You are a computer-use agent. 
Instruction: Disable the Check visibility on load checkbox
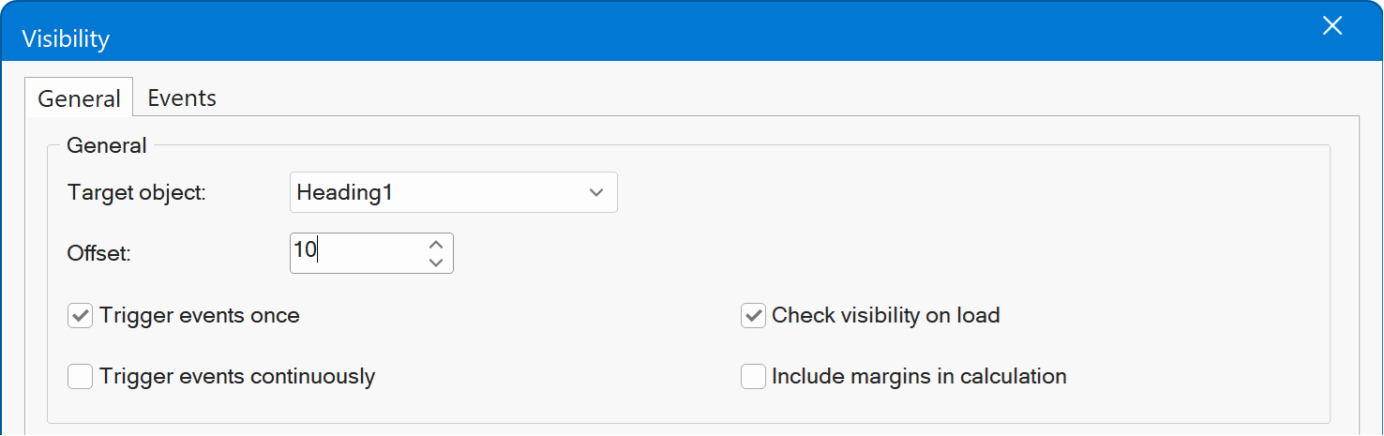click(x=753, y=316)
